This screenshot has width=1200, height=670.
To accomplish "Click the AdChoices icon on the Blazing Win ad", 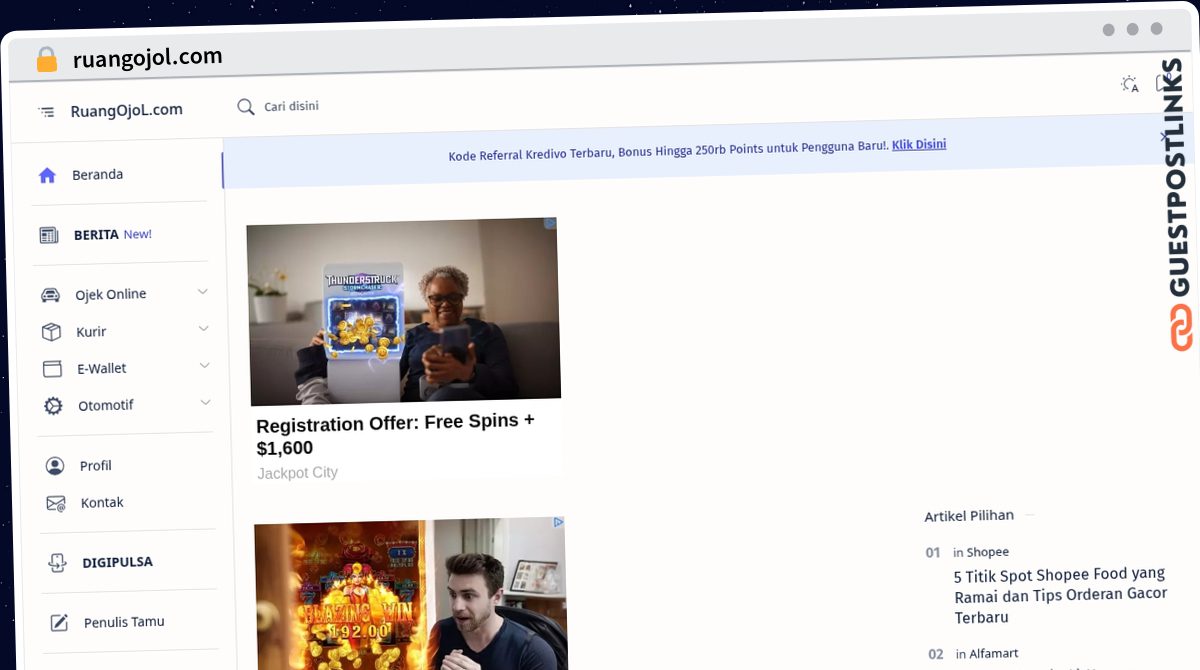I will click(x=559, y=522).
